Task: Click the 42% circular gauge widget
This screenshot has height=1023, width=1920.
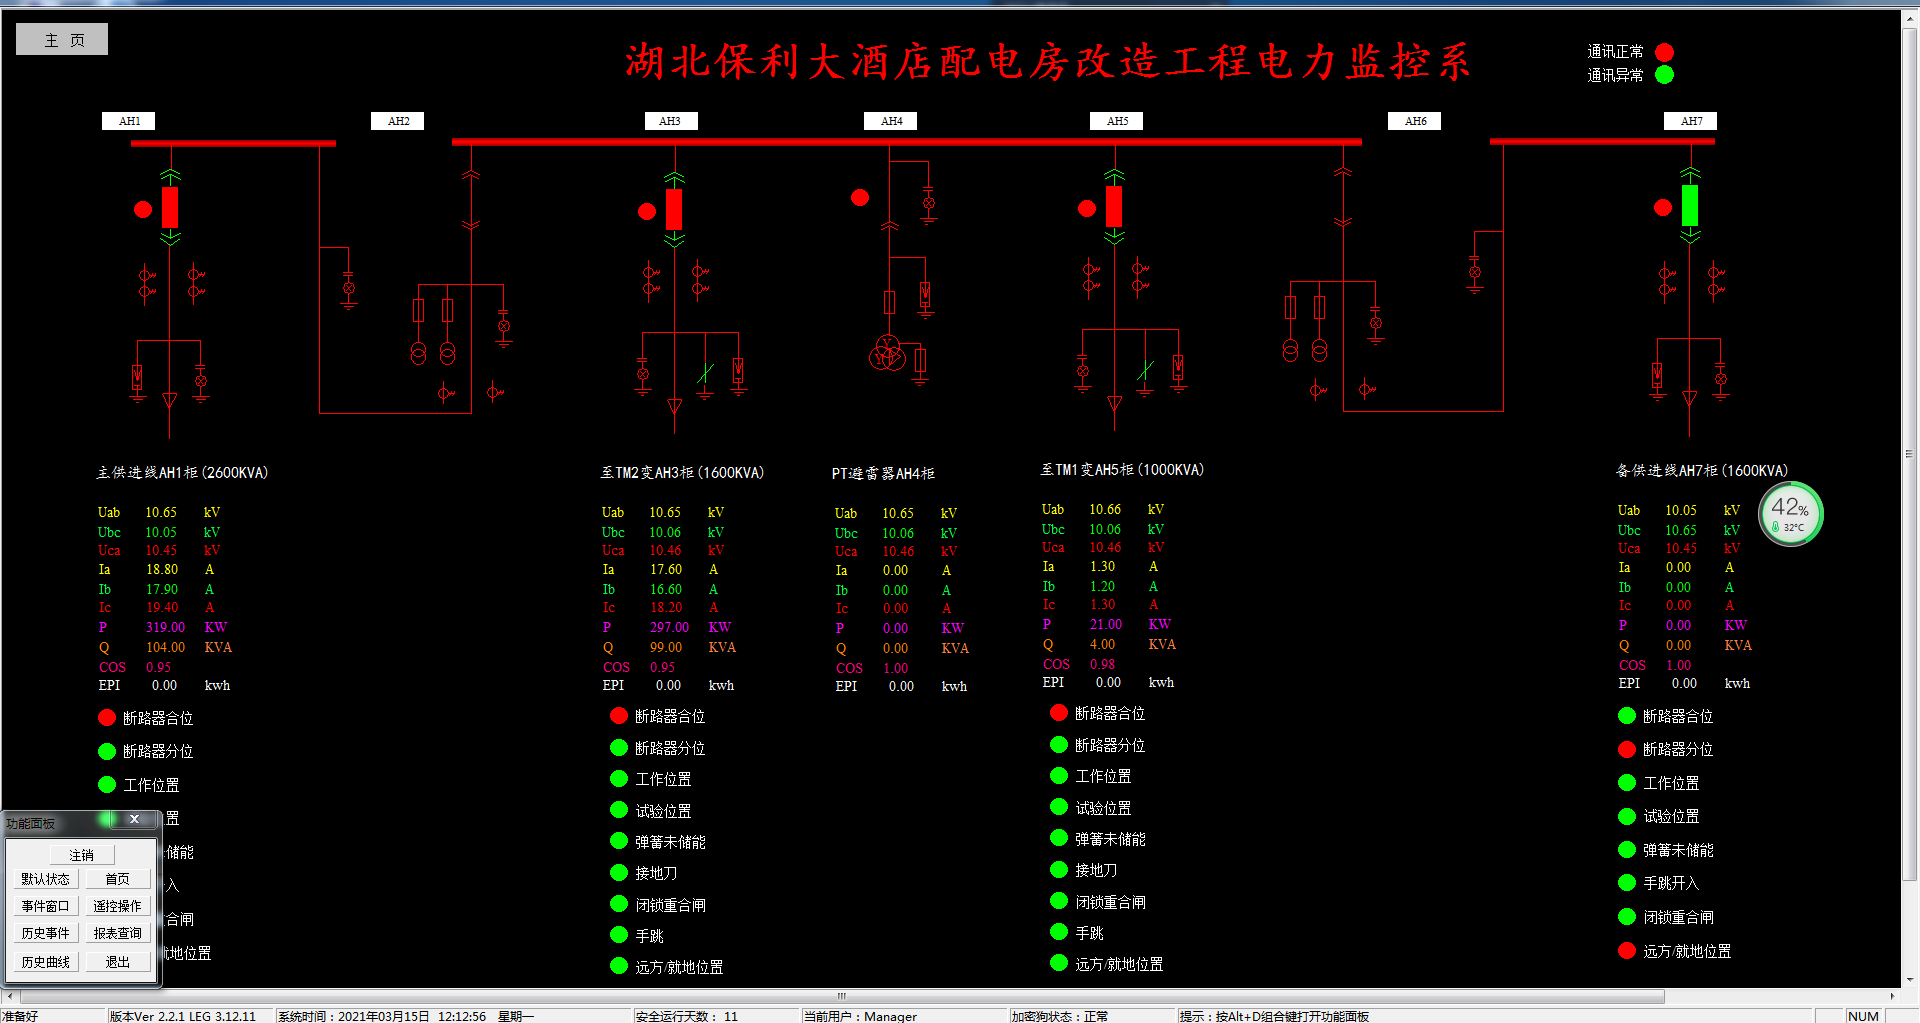Action: [x=1790, y=515]
